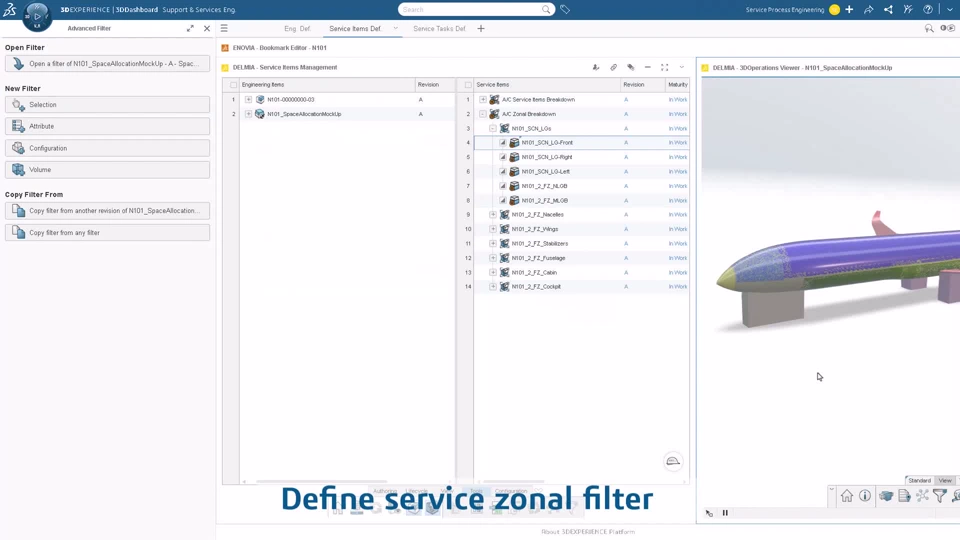960x540 pixels.
Task: Click the tag icon beside search bar
Action: click(x=565, y=9)
